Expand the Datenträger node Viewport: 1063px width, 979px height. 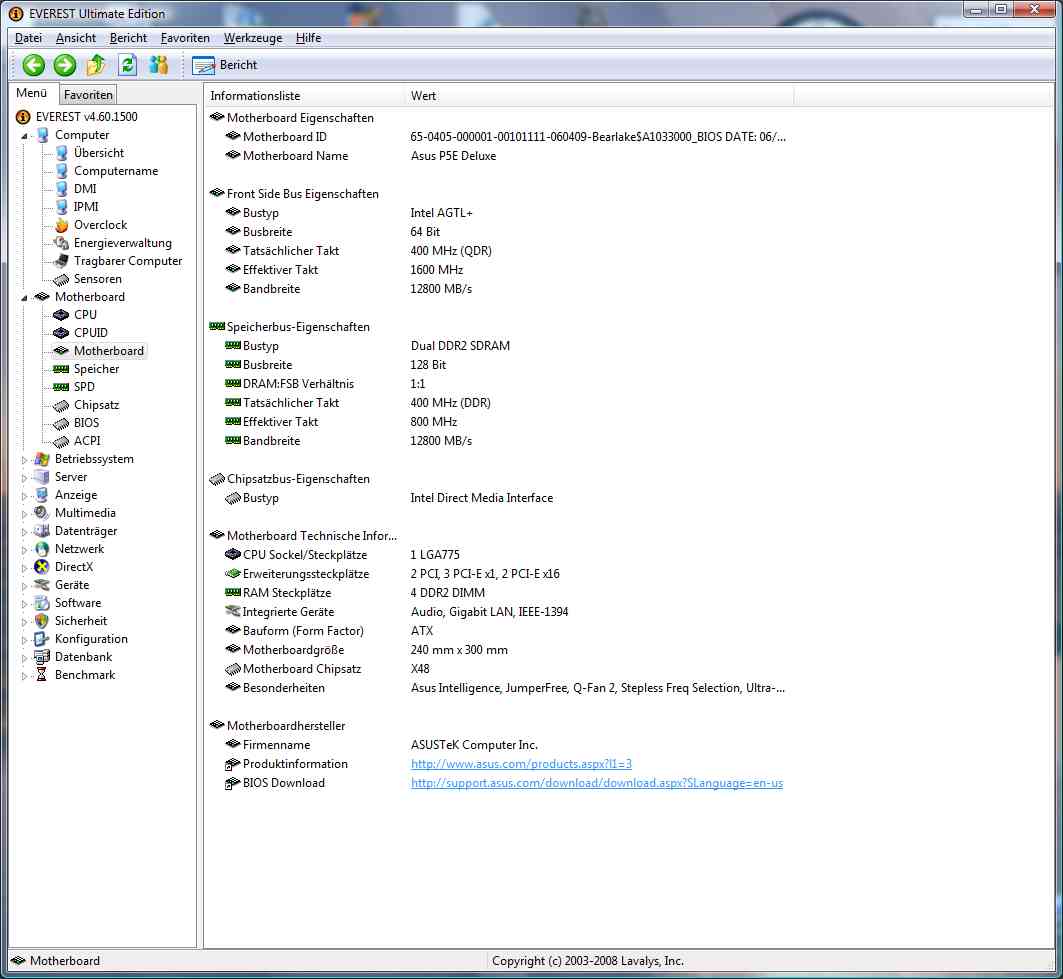point(24,532)
